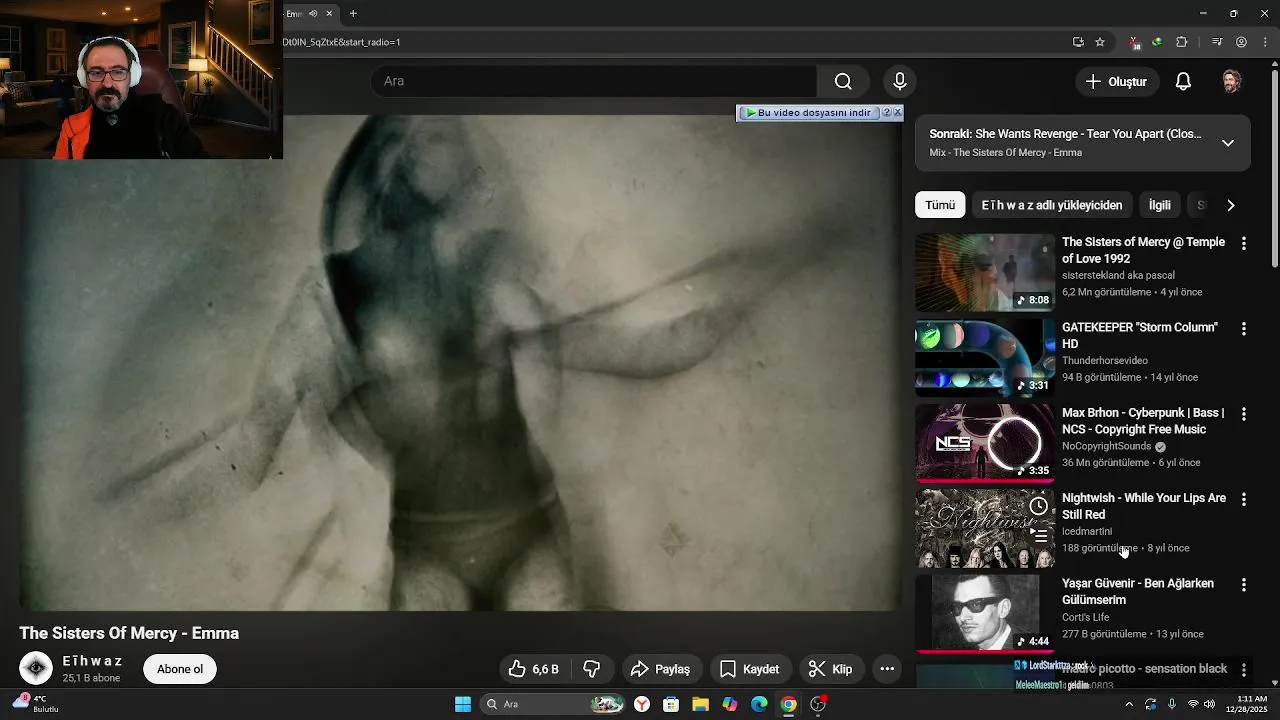The height and width of the screenshot is (720, 1280).
Task: Open options menu for Yaşar Güvenir video
Action: pyautogui.click(x=1244, y=584)
